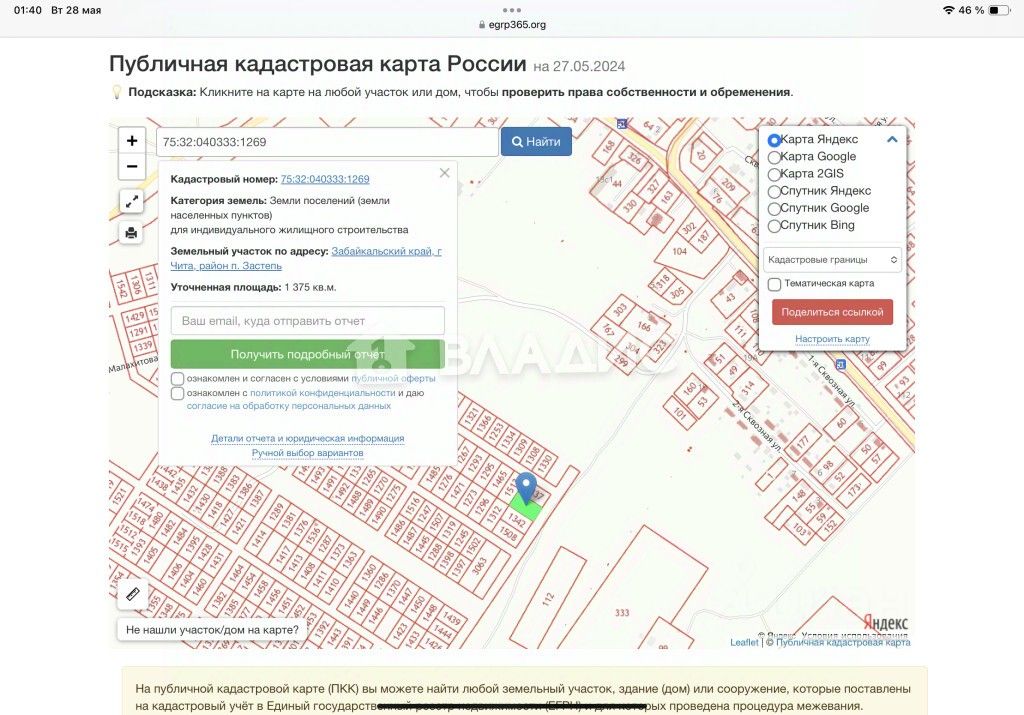Click the Найти search button
This screenshot has height=715, width=1024.
click(x=536, y=142)
